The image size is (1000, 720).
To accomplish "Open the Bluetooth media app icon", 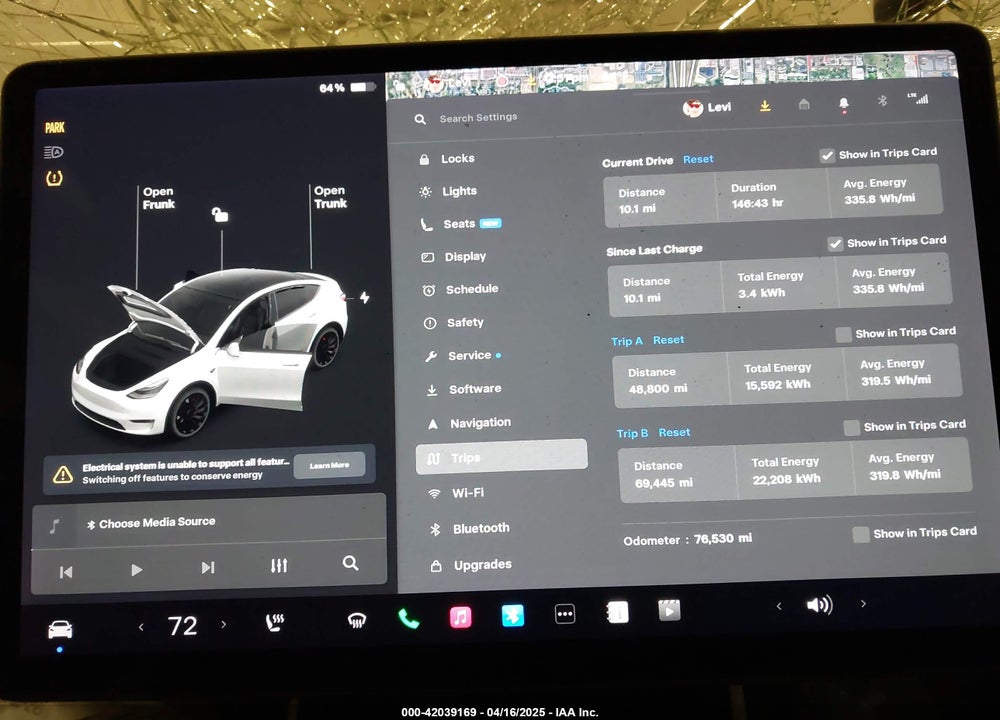I will point(513,615).
